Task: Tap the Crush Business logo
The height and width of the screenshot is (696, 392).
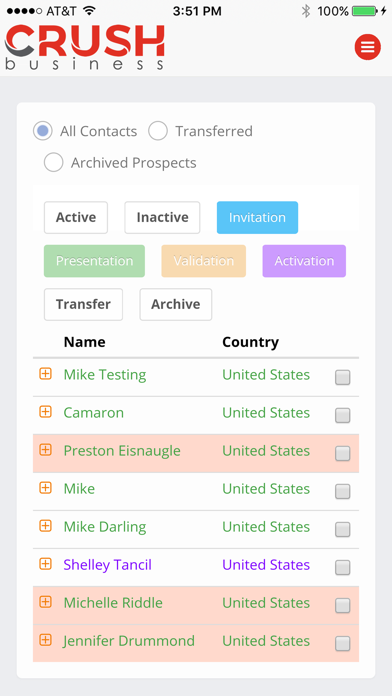Action: [x=85, y=47]
